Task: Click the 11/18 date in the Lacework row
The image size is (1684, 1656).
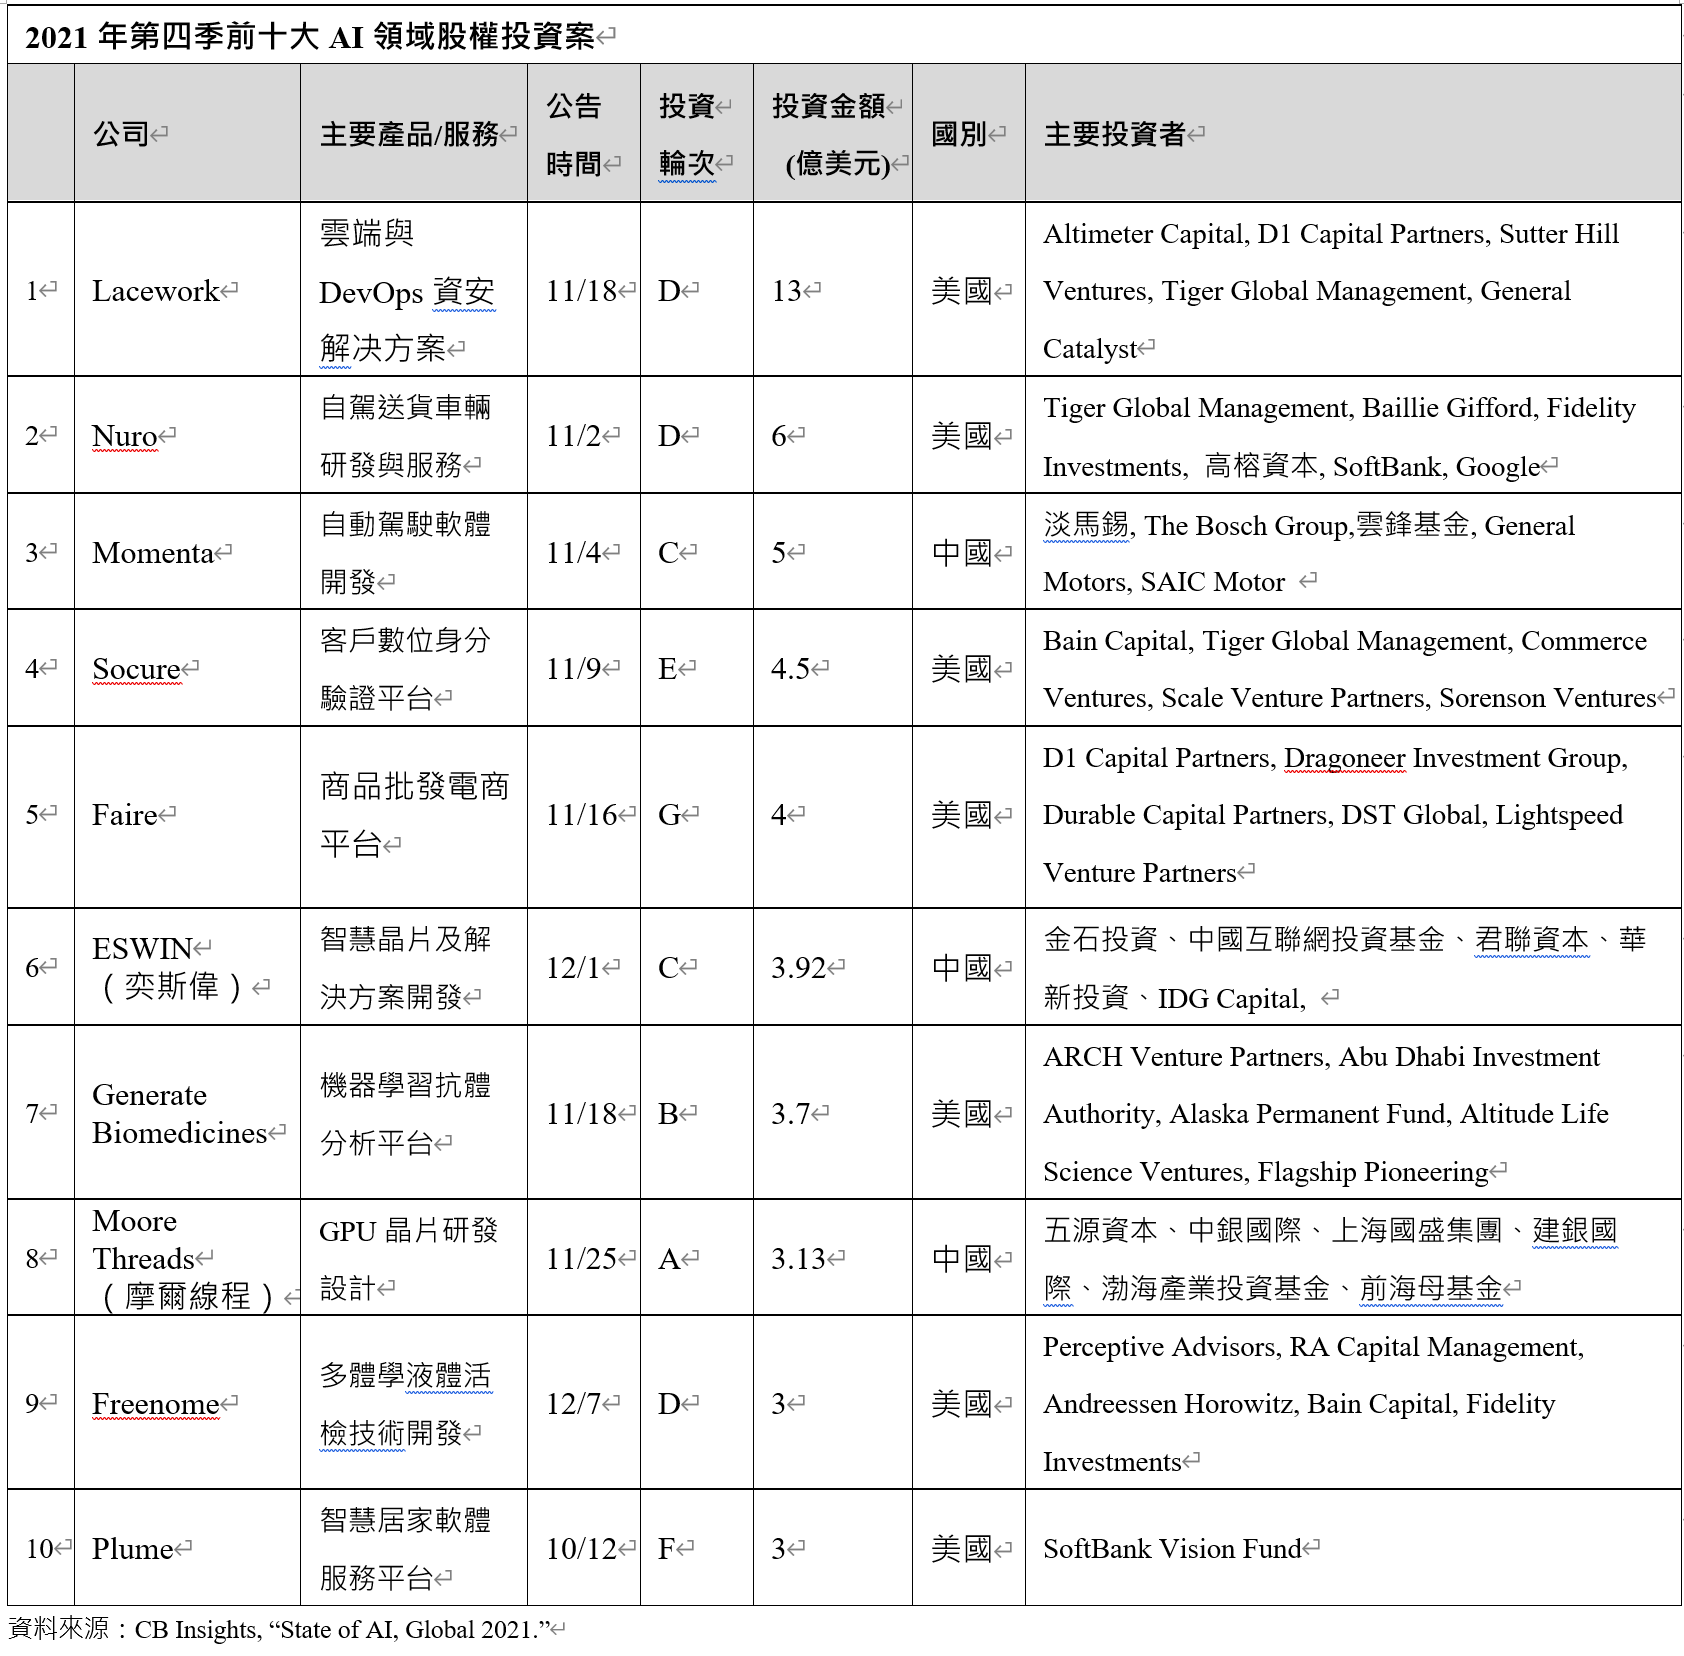Action: [581, 291]
